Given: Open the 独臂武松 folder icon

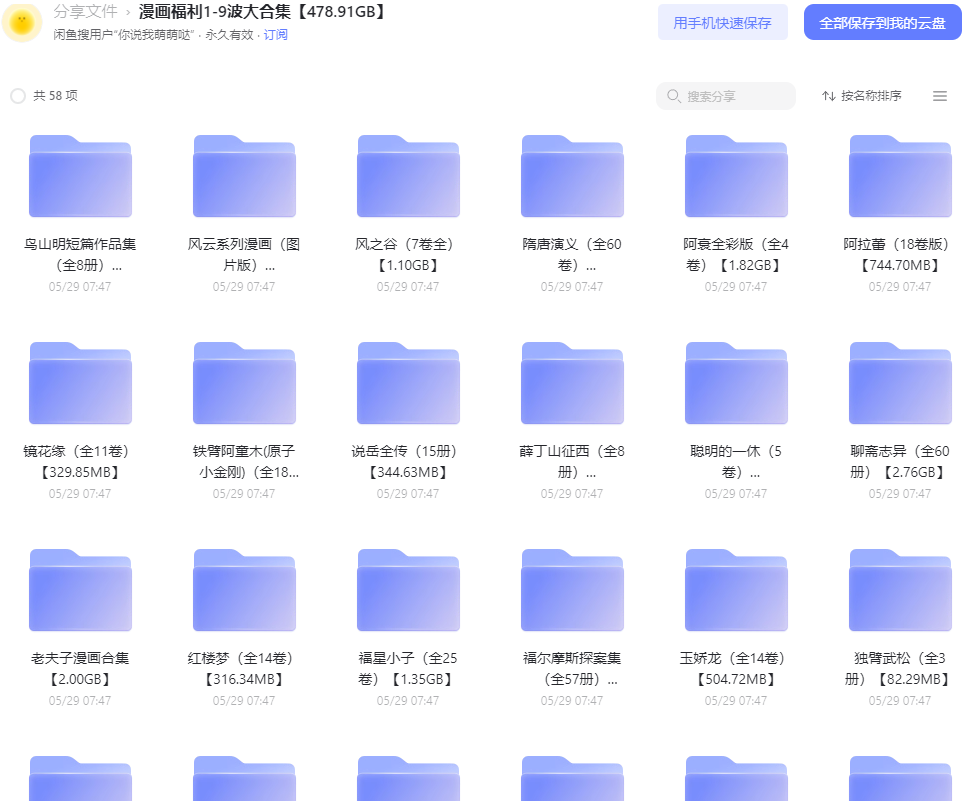Looking at the screenshot, I should [x=900, y=590].
